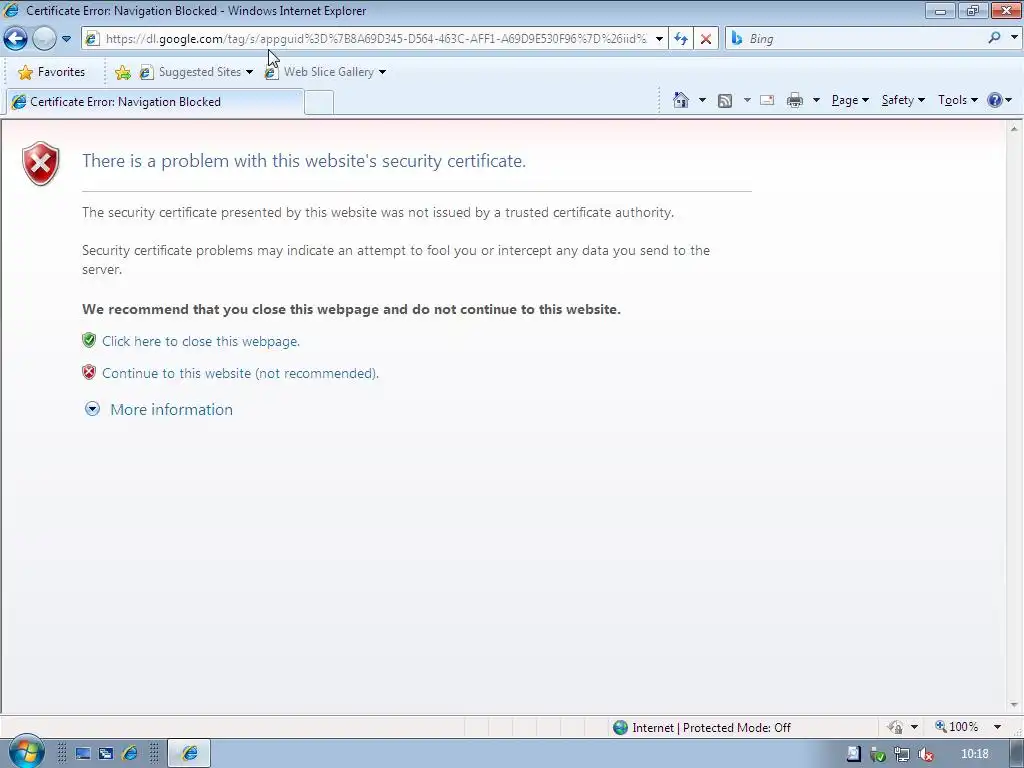This screenshot has height=768, width=1024.
Task: Click the red shield icon beside Continue link
Action: pos(89,372)
